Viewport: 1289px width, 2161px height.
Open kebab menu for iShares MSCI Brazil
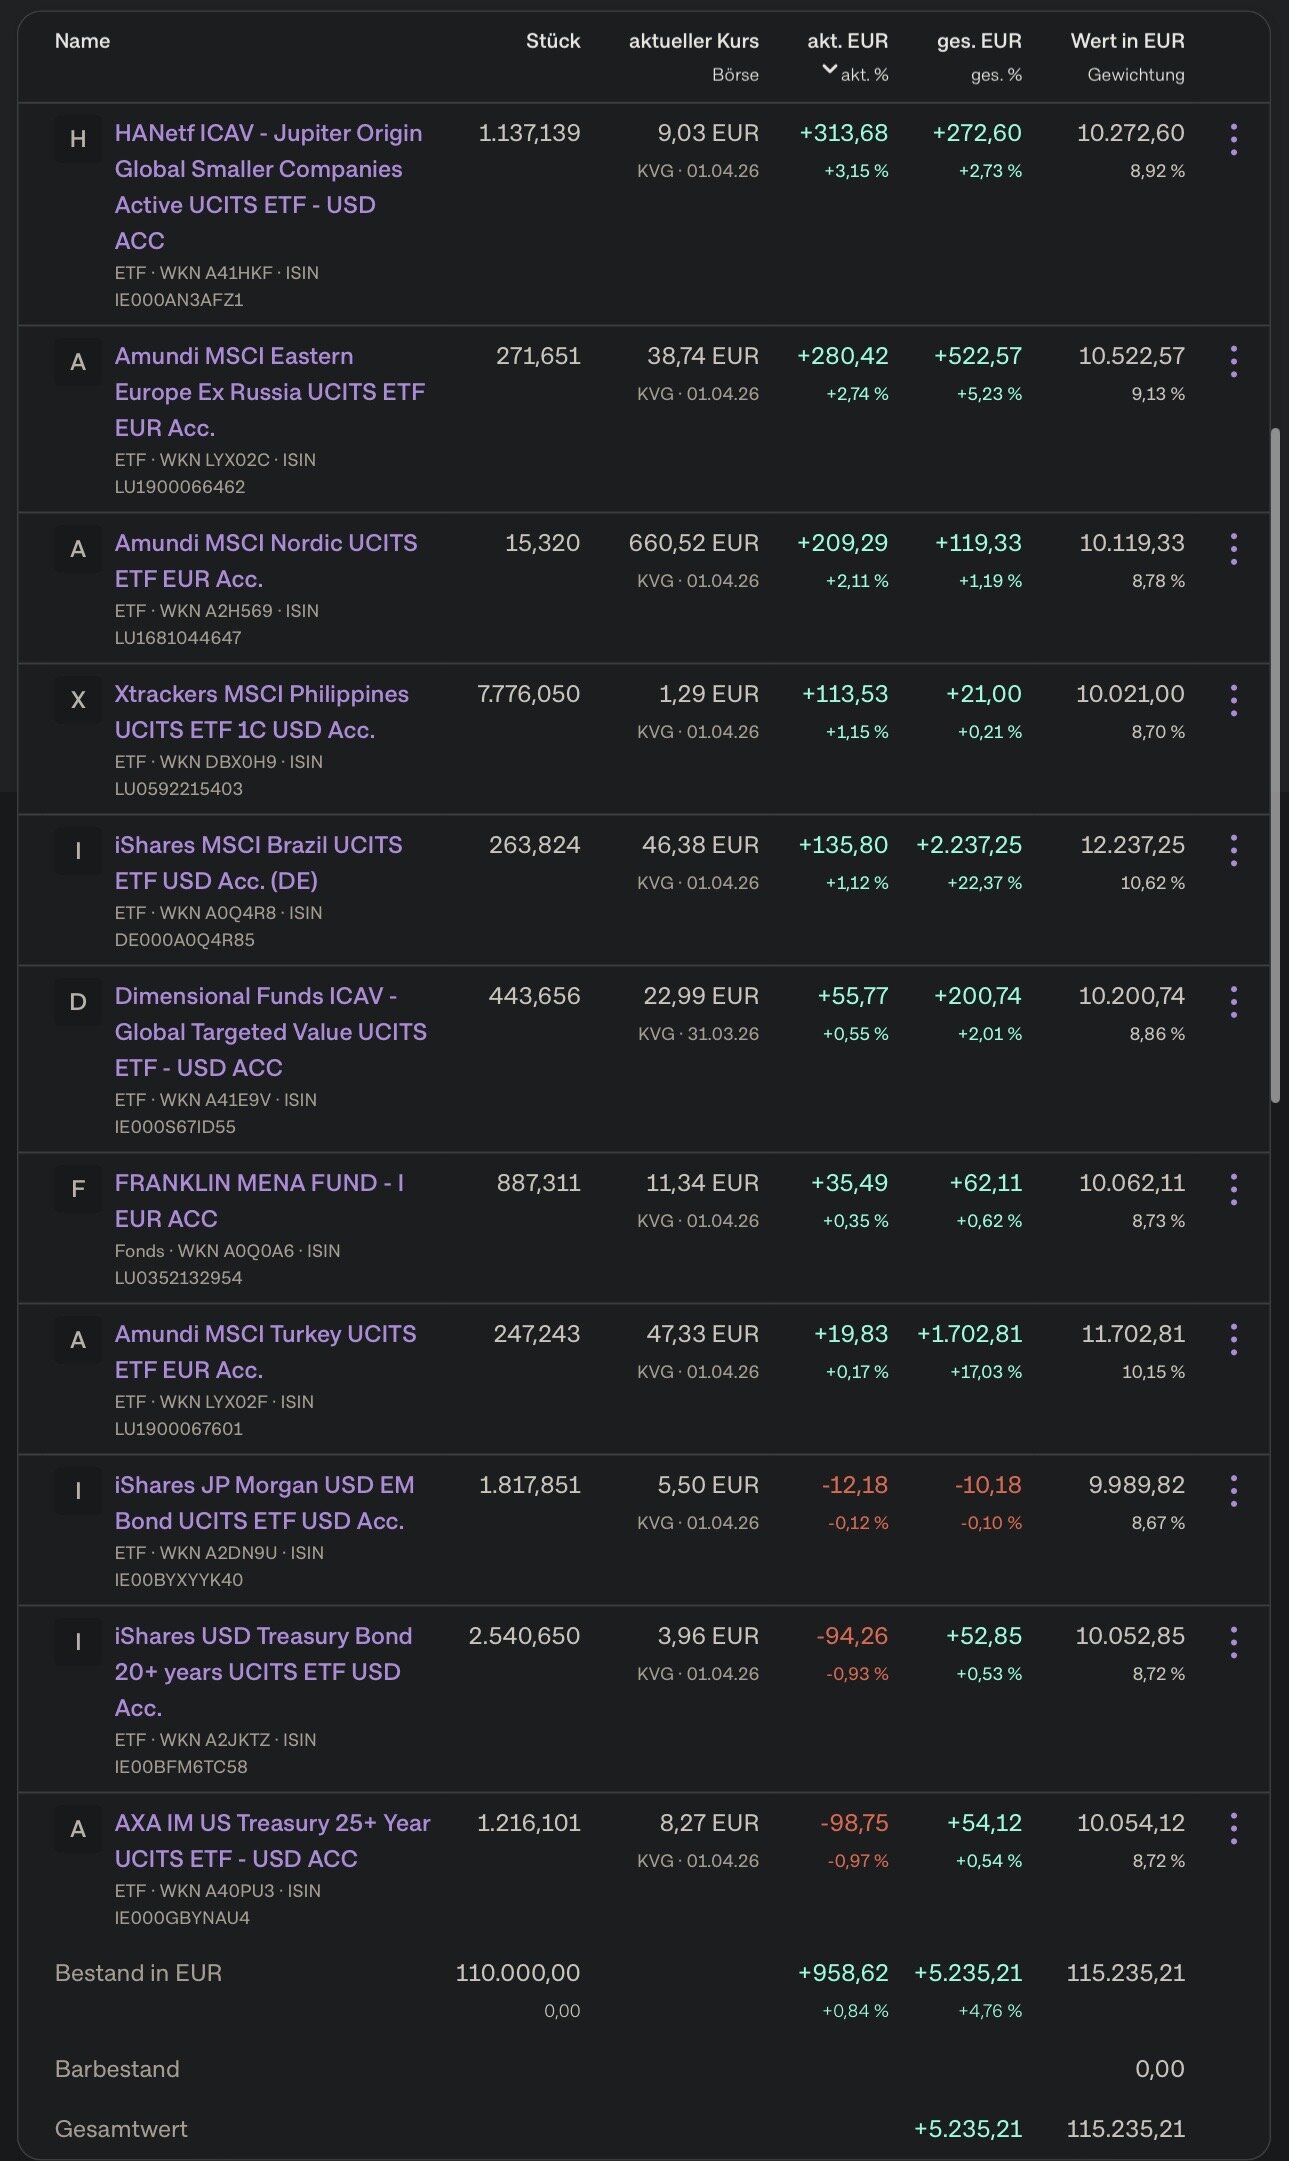pos(1233,851)
